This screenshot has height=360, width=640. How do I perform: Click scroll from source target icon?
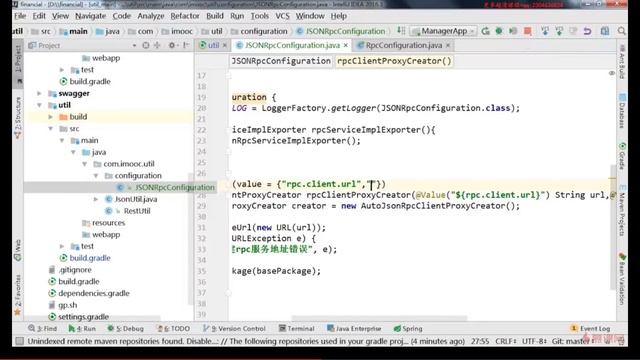146,45
